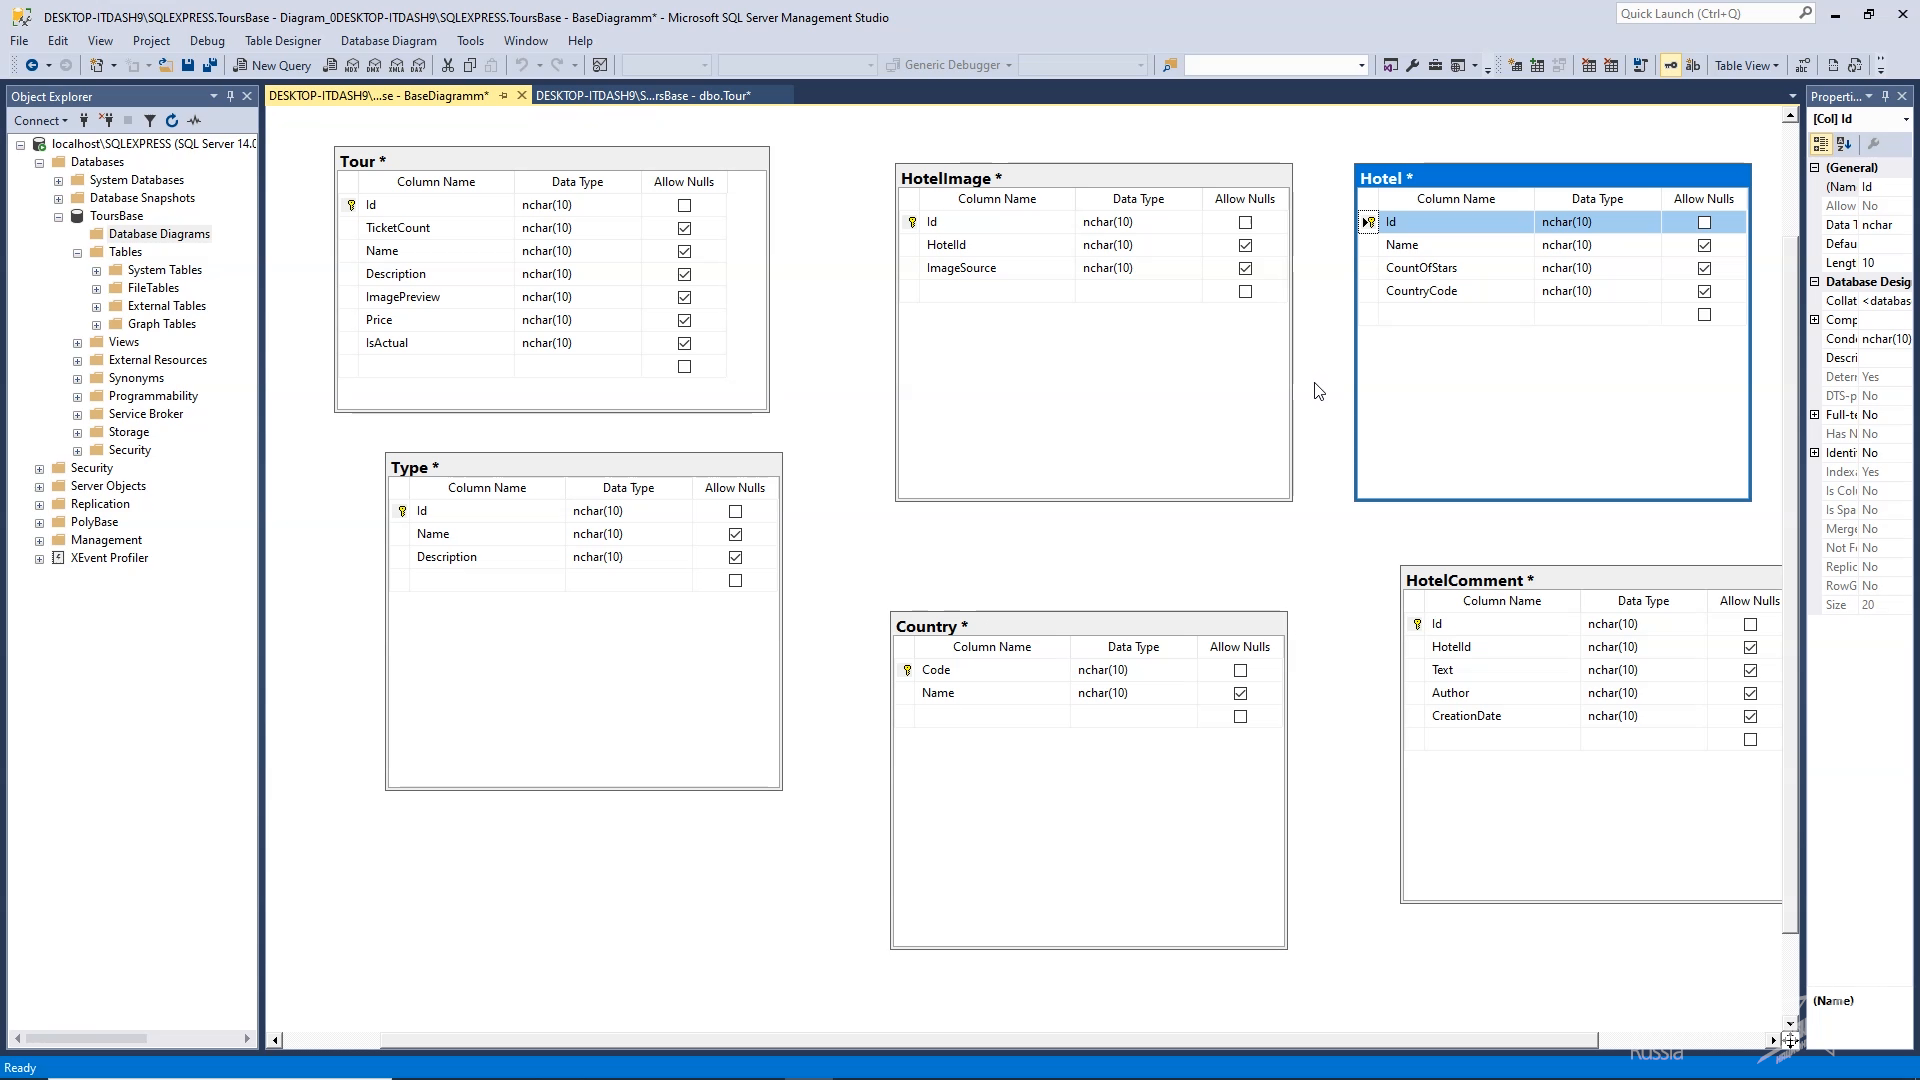
Task: Click the XMLA query icon
Action: 396,65
